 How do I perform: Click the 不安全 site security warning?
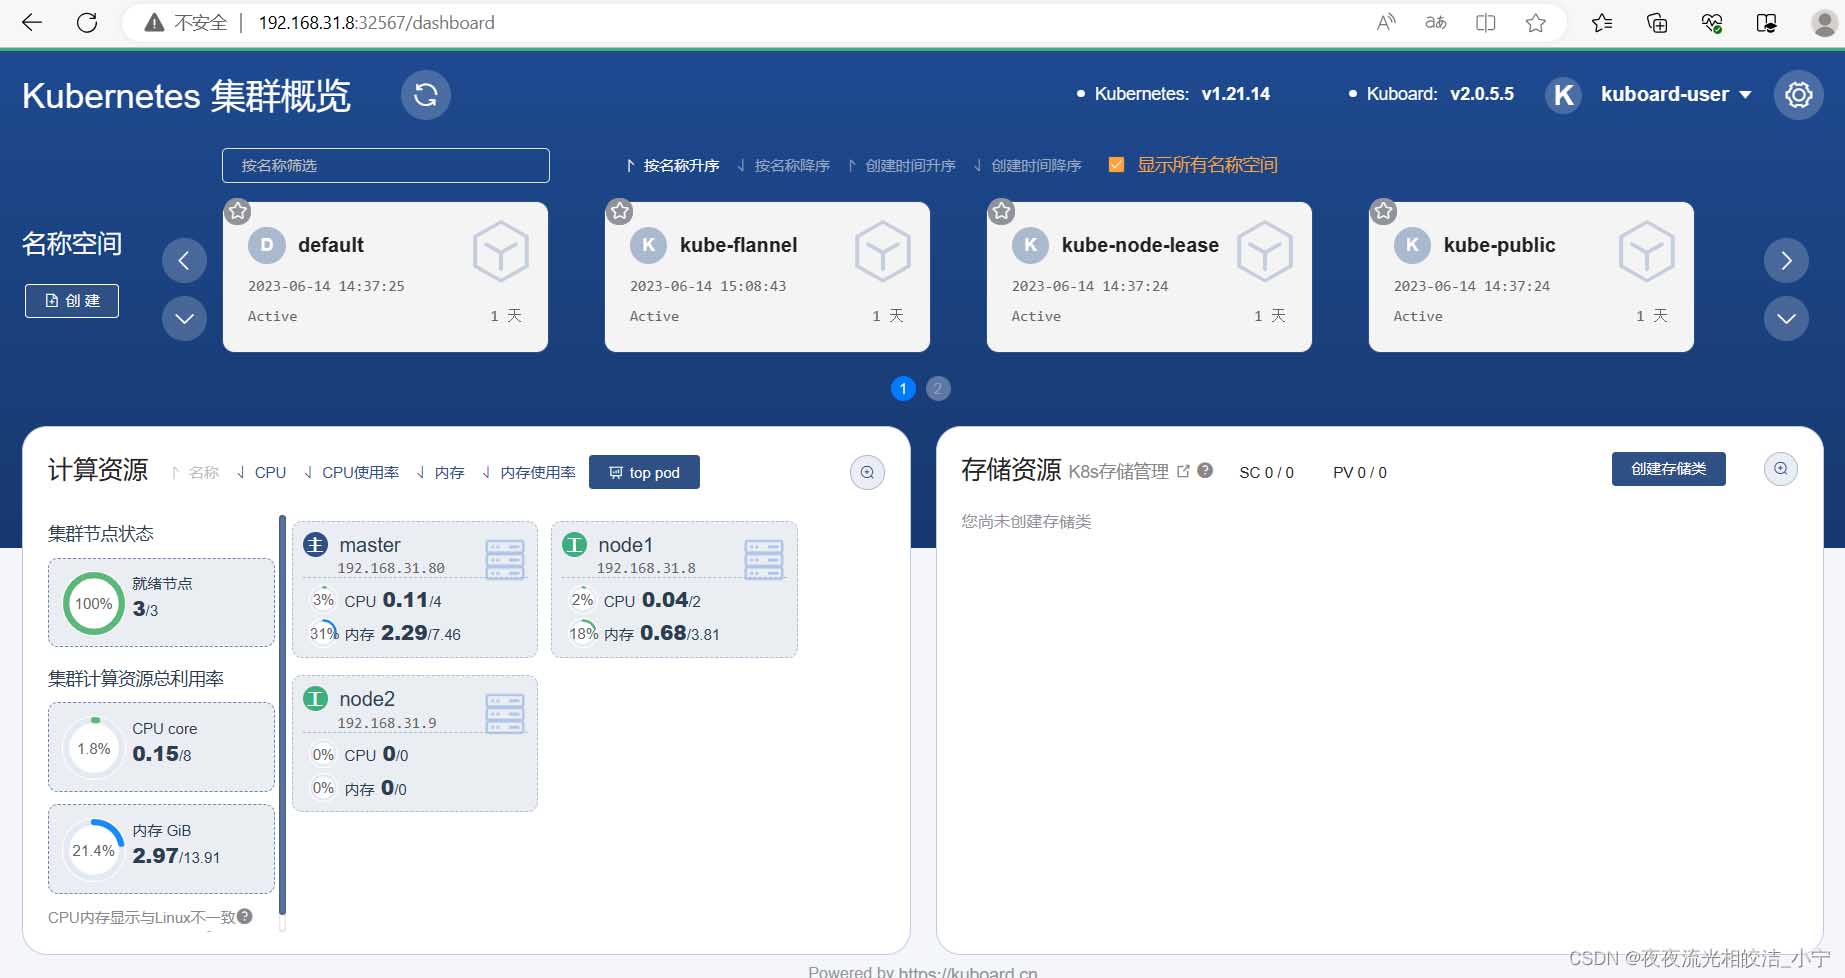(x=186, y=22)
